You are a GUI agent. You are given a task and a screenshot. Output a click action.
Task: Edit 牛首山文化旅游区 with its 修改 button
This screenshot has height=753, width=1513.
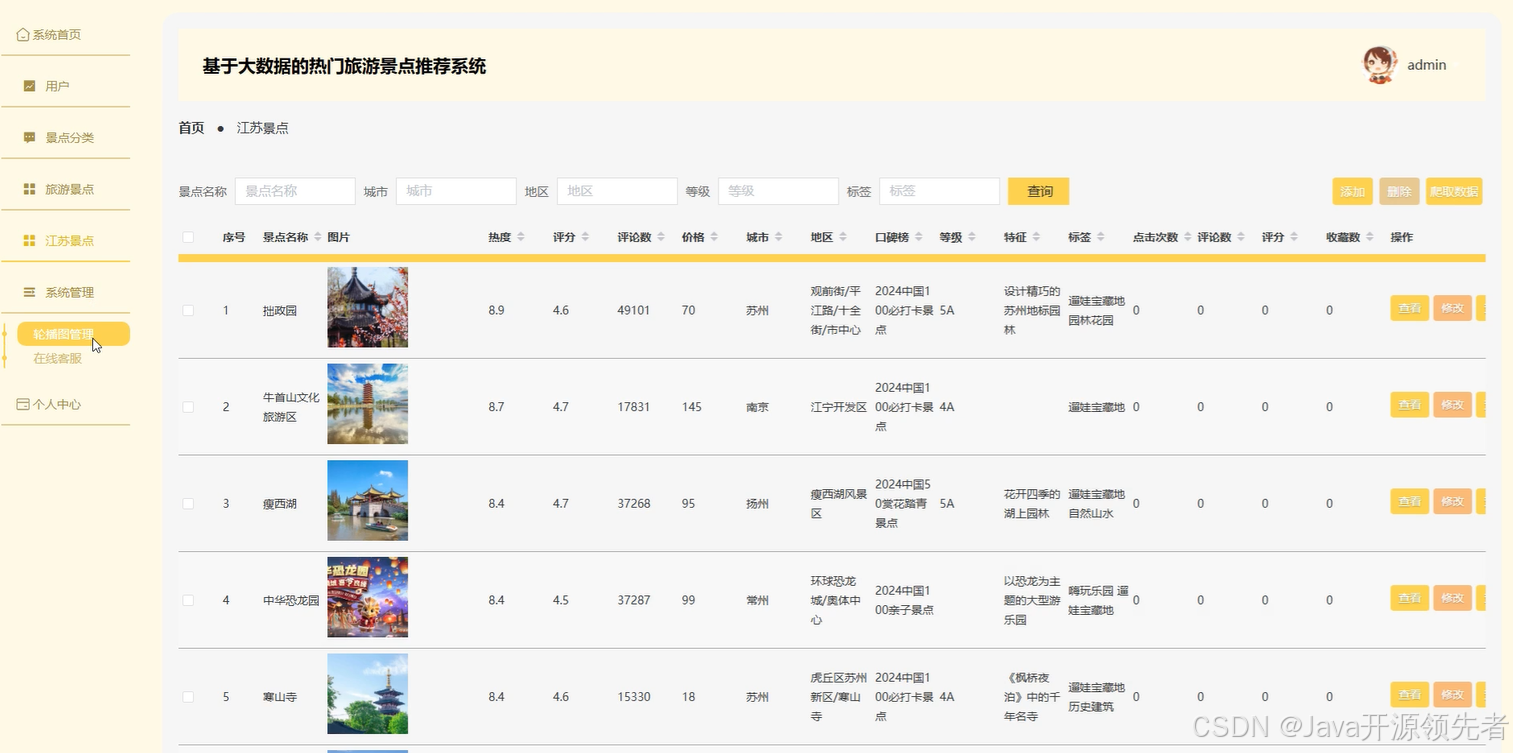[x=1452, y=405]
